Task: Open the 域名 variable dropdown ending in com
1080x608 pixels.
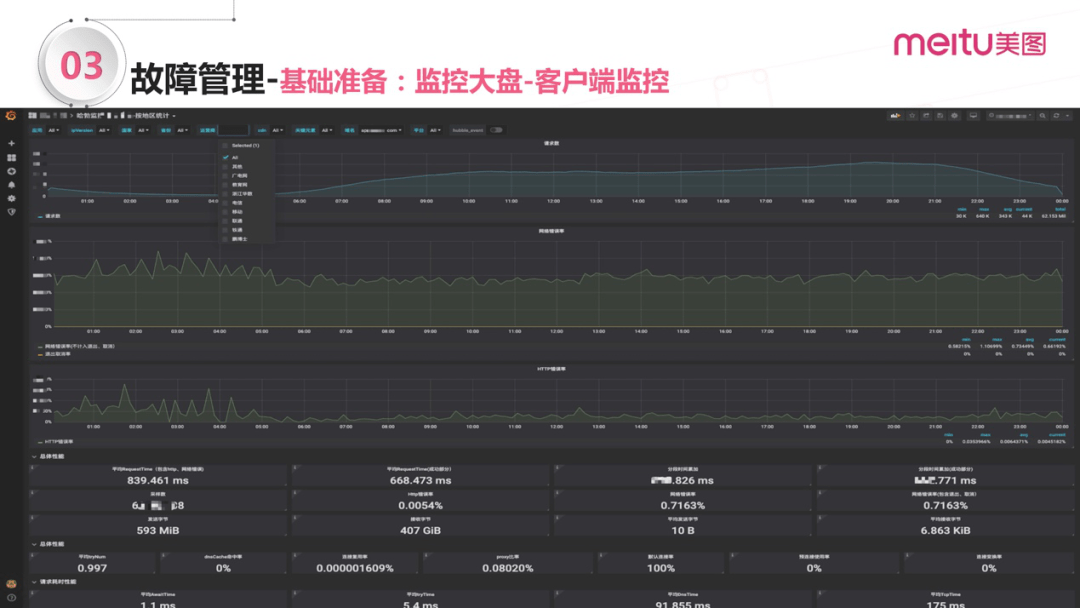Action: coord(381,130)
